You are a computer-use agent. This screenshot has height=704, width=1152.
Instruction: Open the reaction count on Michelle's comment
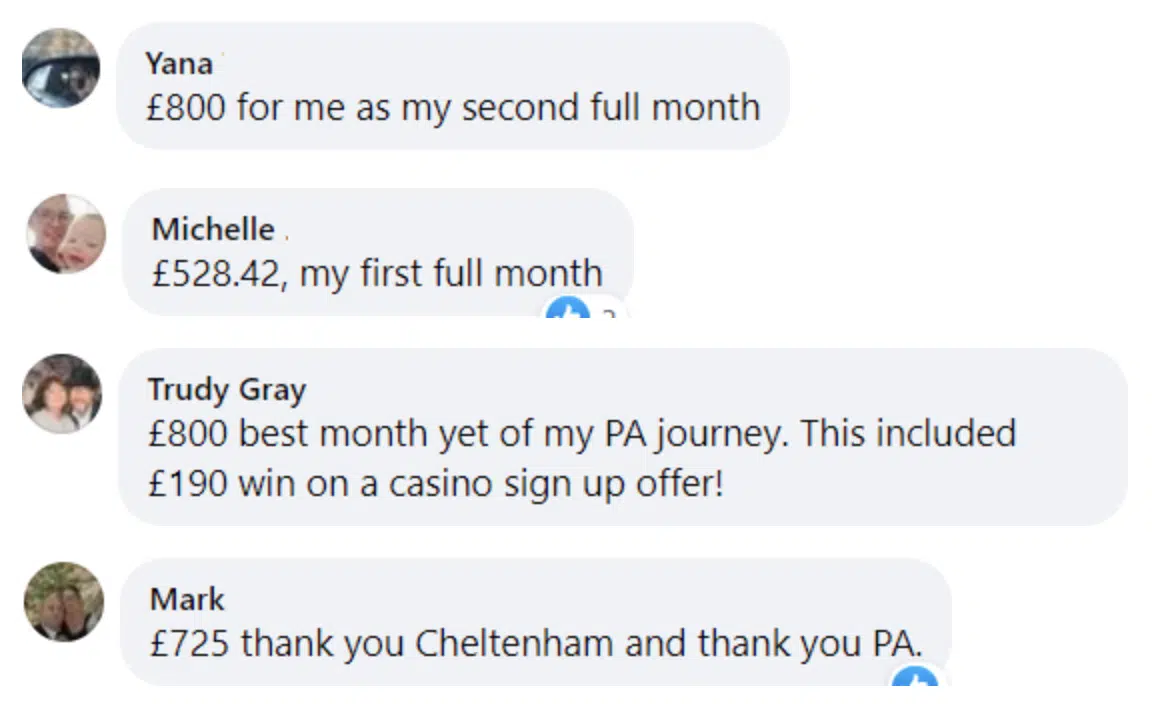(607, 314)
